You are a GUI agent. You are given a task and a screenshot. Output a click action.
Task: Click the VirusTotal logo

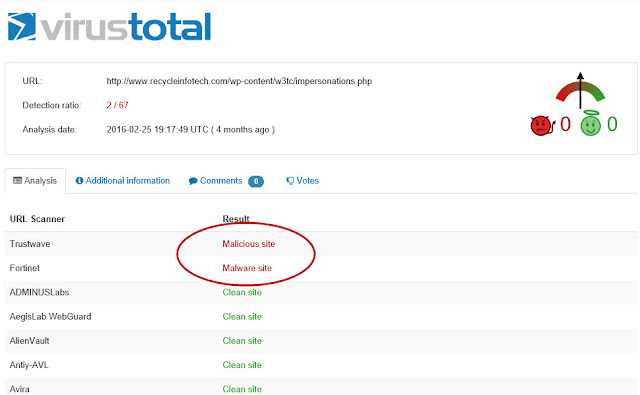click(x=109, y=27)
